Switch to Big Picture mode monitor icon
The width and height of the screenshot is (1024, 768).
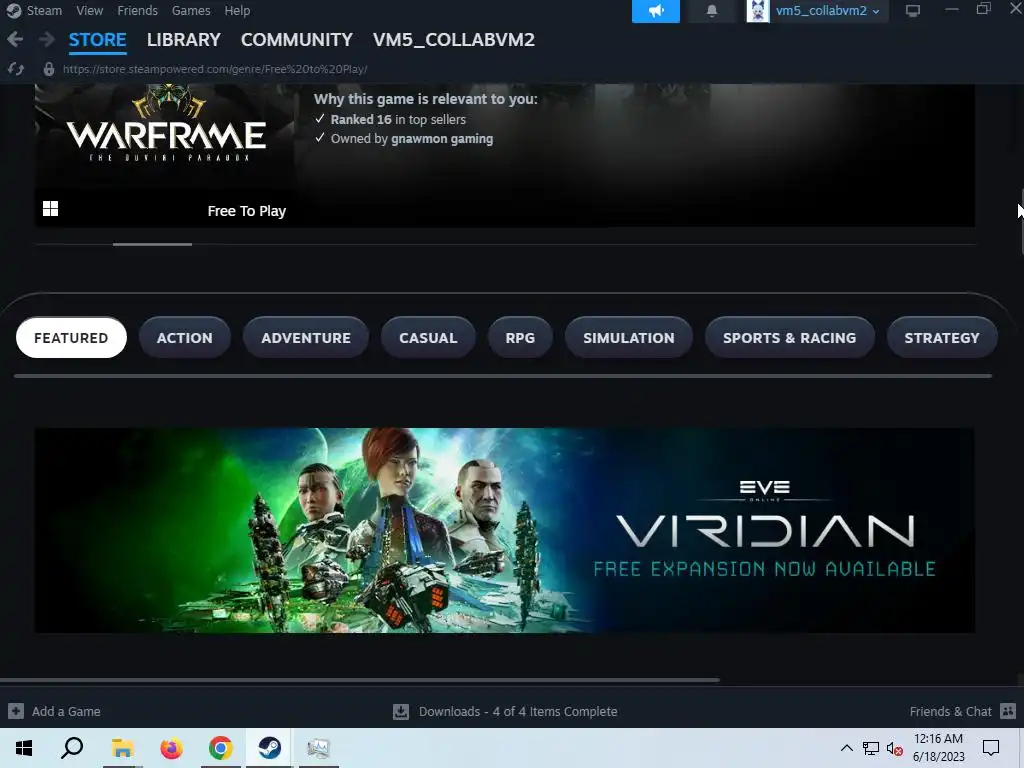913,10
